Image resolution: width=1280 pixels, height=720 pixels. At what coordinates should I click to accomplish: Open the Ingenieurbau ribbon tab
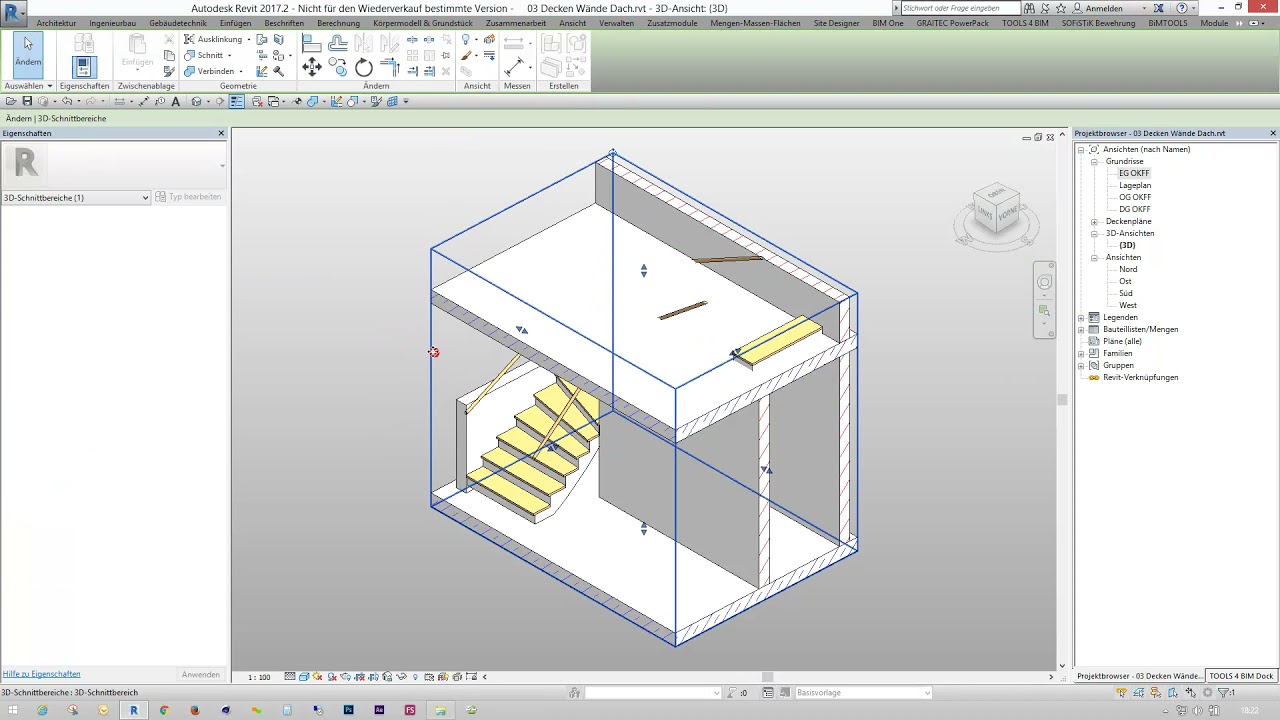(x=112, y=23)
